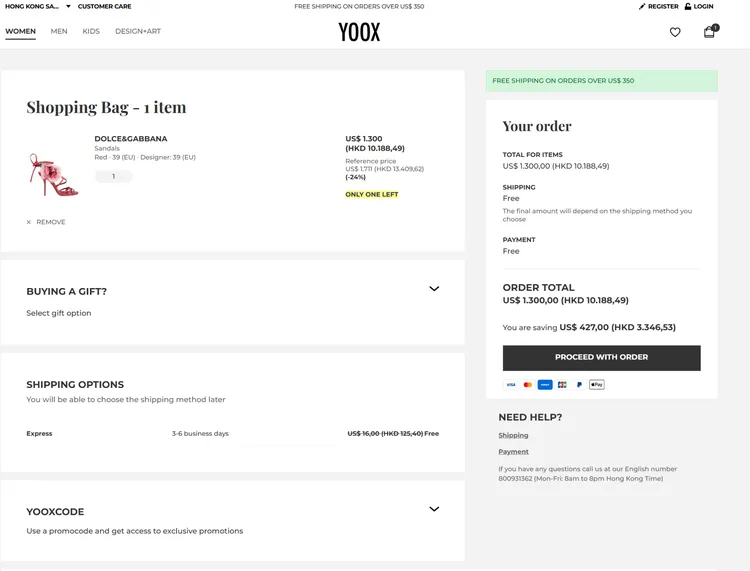Click top bar free shipping notice

(x=359, y=6)
